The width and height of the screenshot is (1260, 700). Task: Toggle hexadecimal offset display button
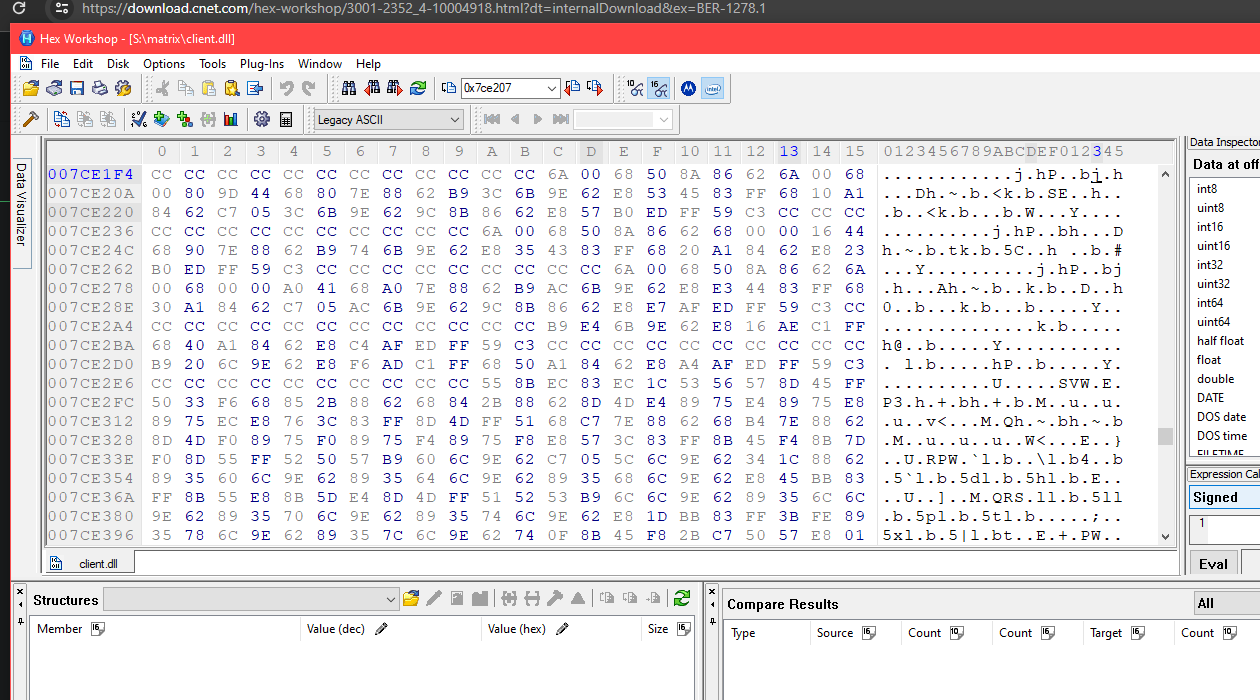pyautogui.click(x=659, y=88)
